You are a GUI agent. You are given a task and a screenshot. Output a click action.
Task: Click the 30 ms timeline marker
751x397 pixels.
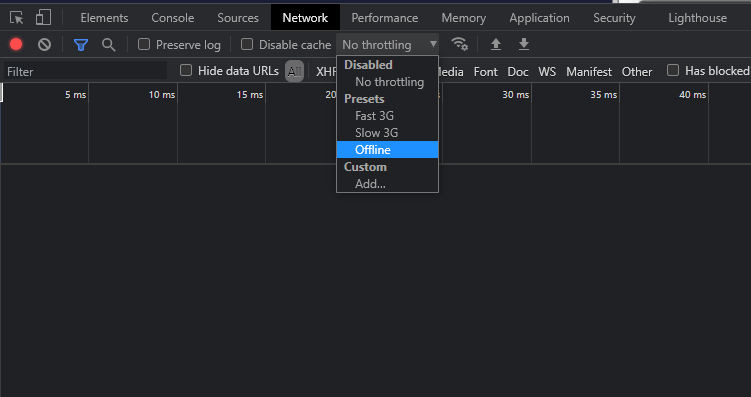pyautogui.click(x=515, y=95)
